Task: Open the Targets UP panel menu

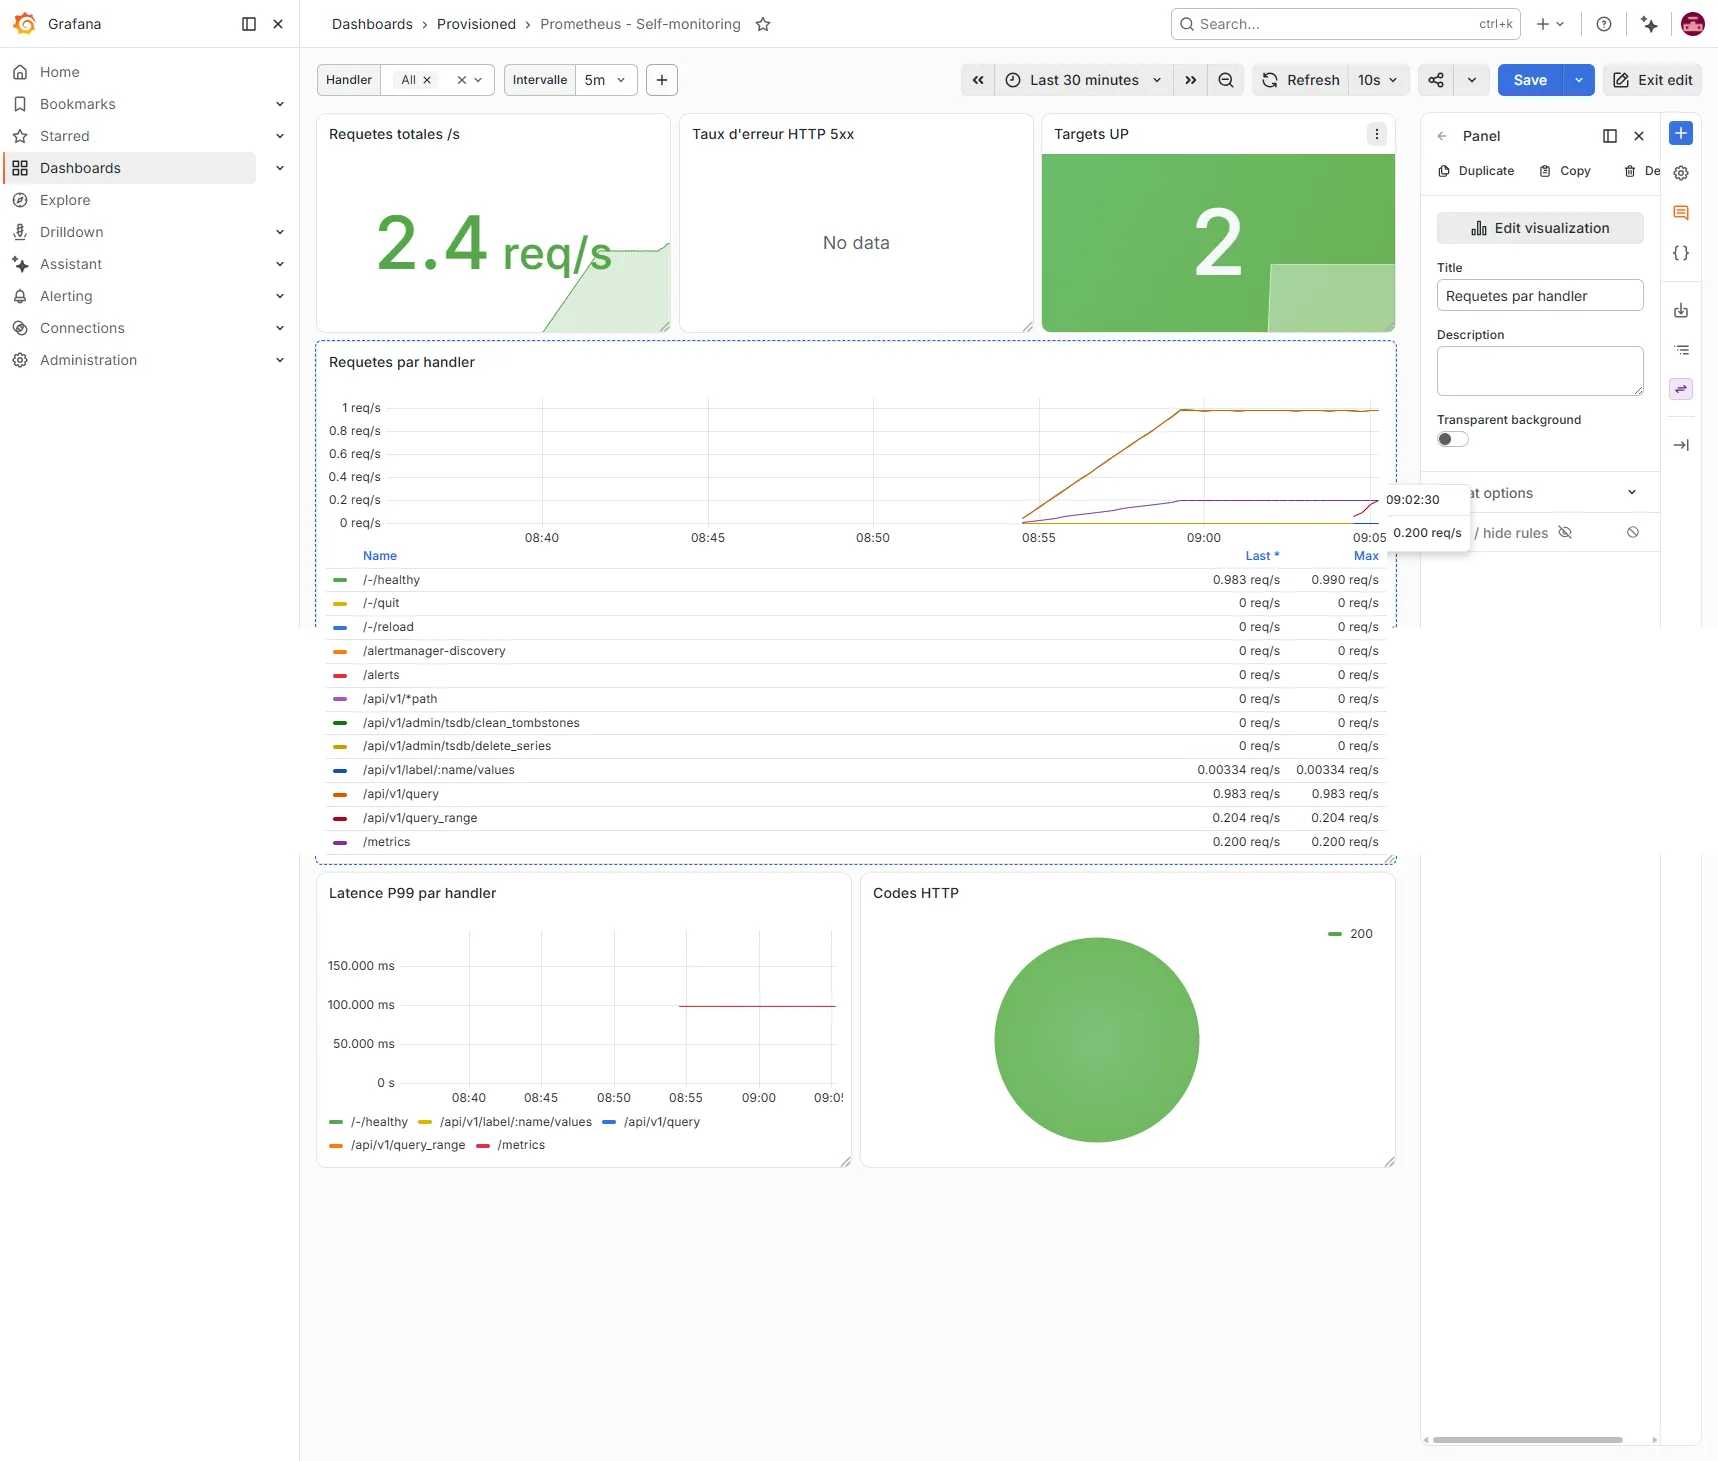Action: click(x=1377, y=134)
